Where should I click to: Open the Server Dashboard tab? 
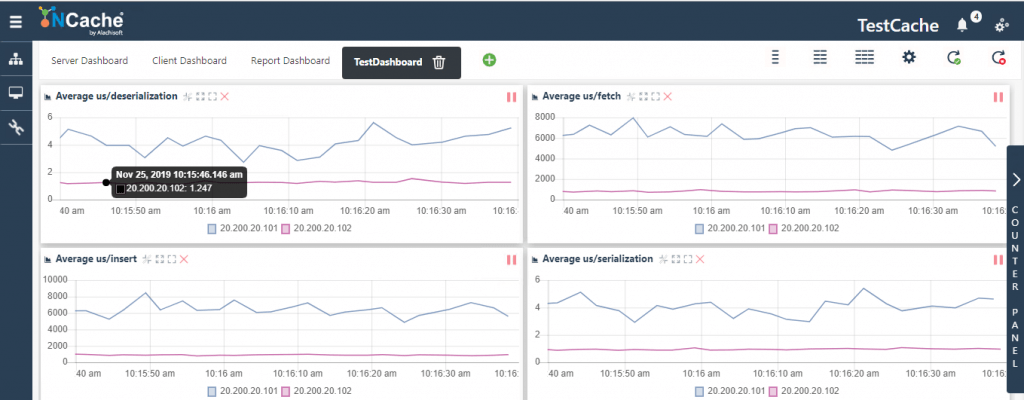[89, 61]
